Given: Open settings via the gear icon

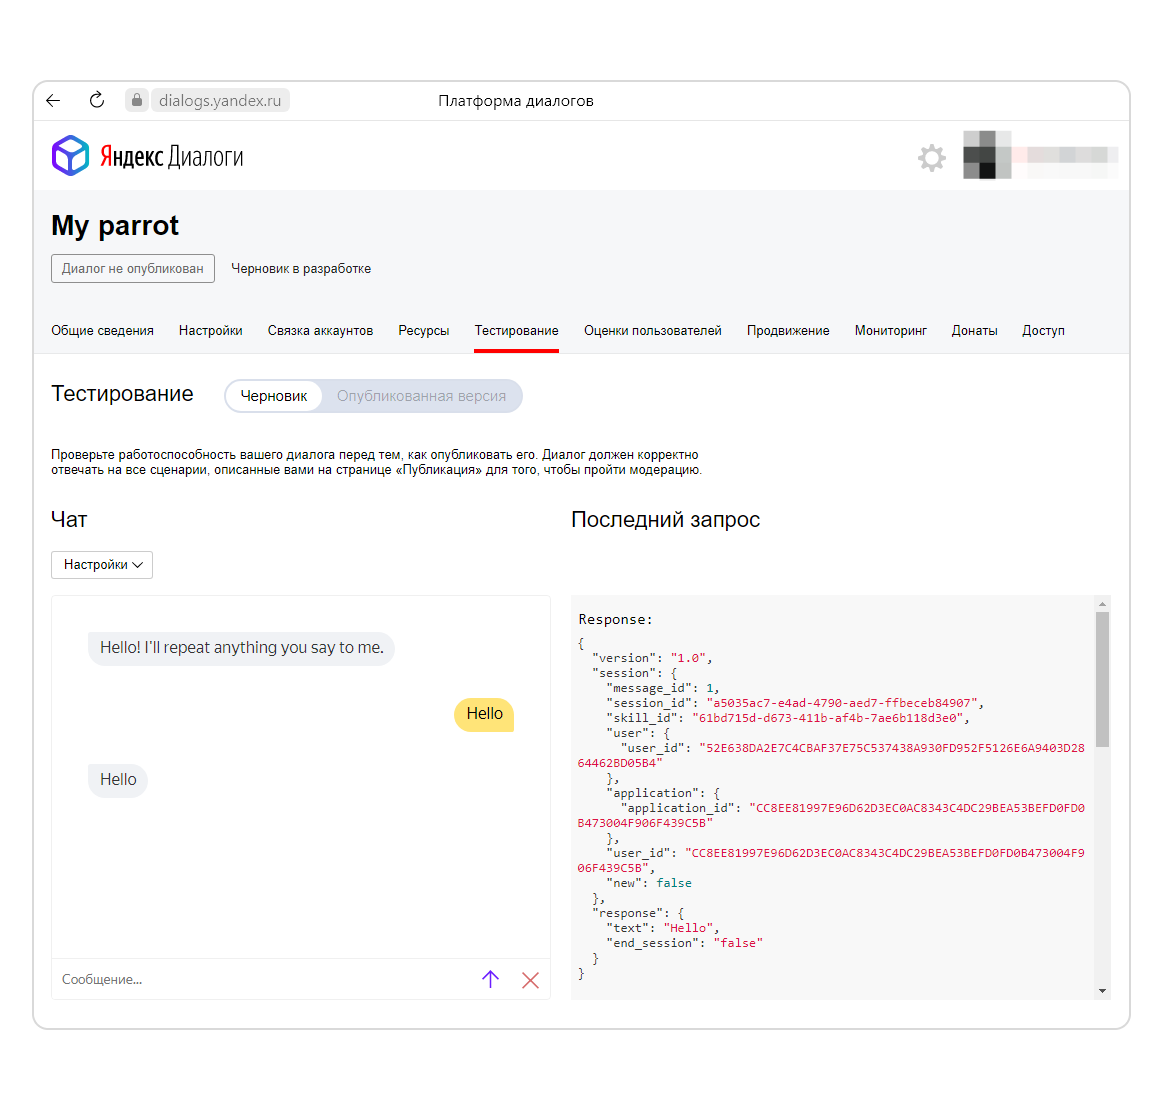Looking at the screenshot, I should 932,157.
